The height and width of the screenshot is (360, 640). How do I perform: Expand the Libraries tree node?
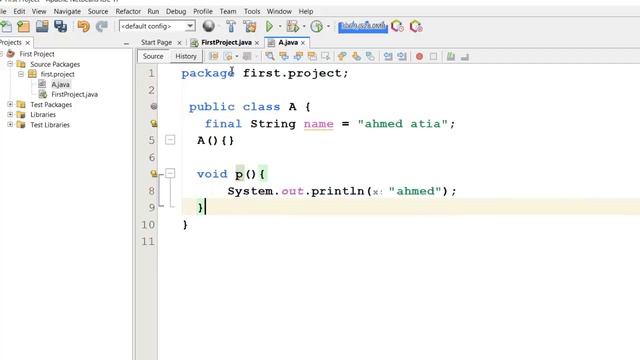pos(10,115)
